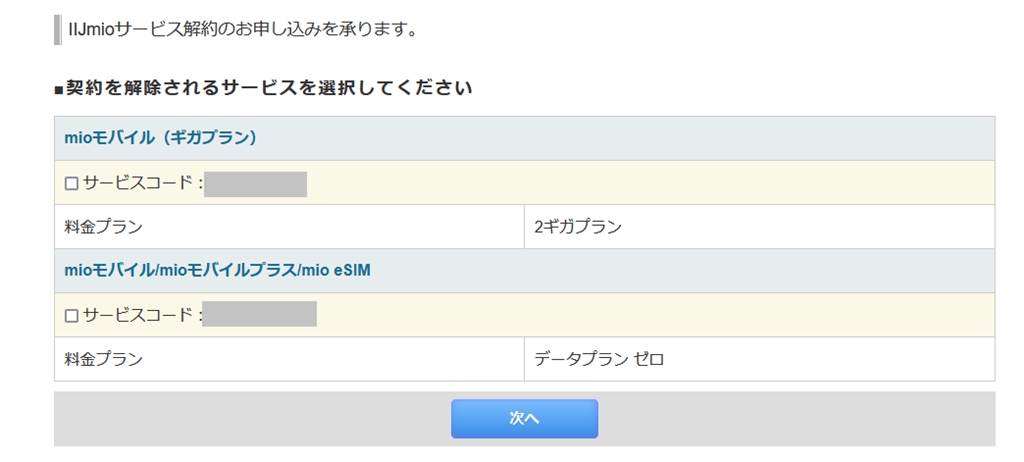
Task: Click the IIJmioサービス解約 intro sentence
Action: (242, 29)
